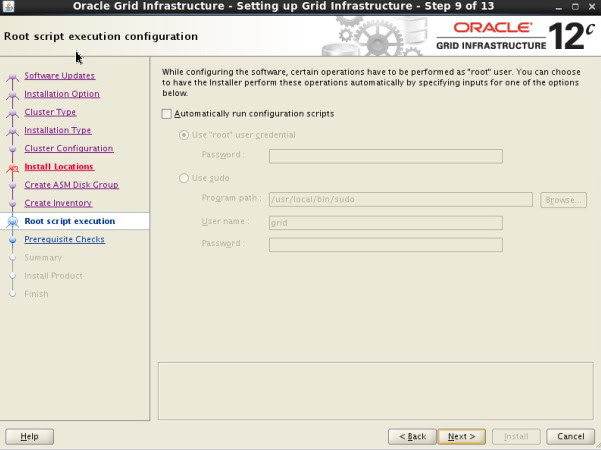This screenshot has width=601, height=450.
Task: Click the sudo Program path field
Action: click(x=401, y=199)
